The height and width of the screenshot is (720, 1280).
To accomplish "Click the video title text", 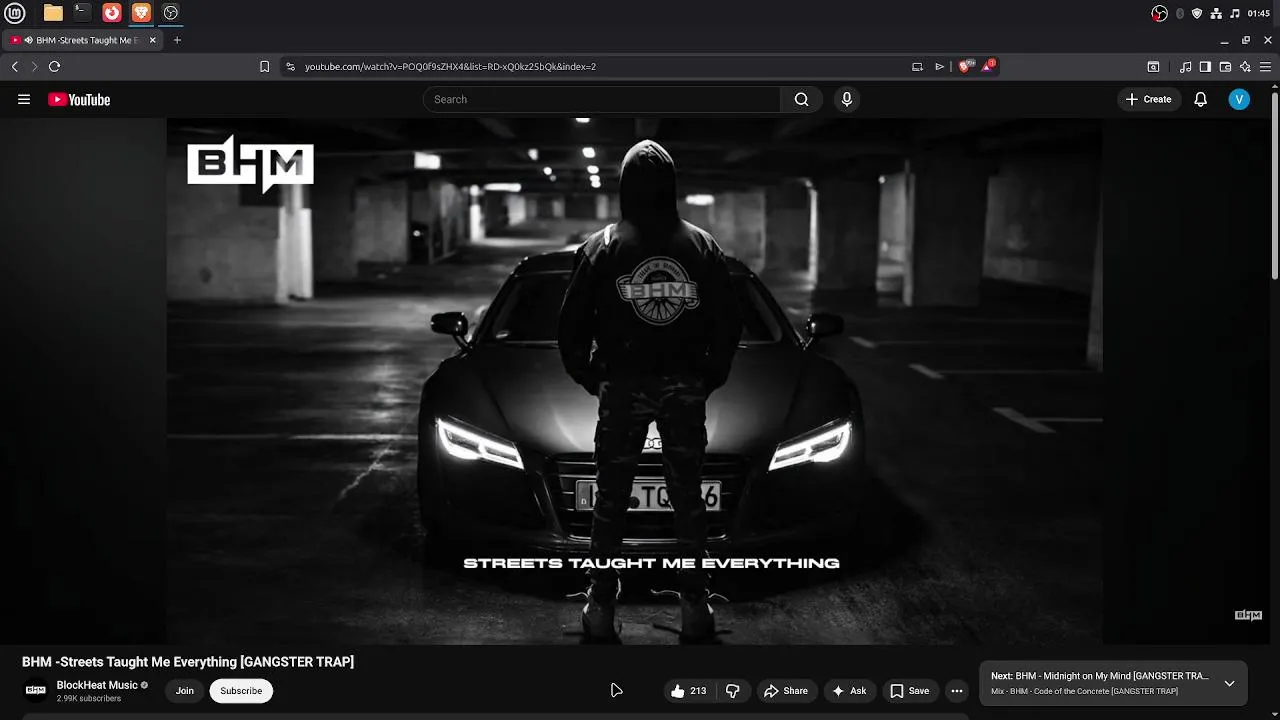I will (x=188, y=662).
